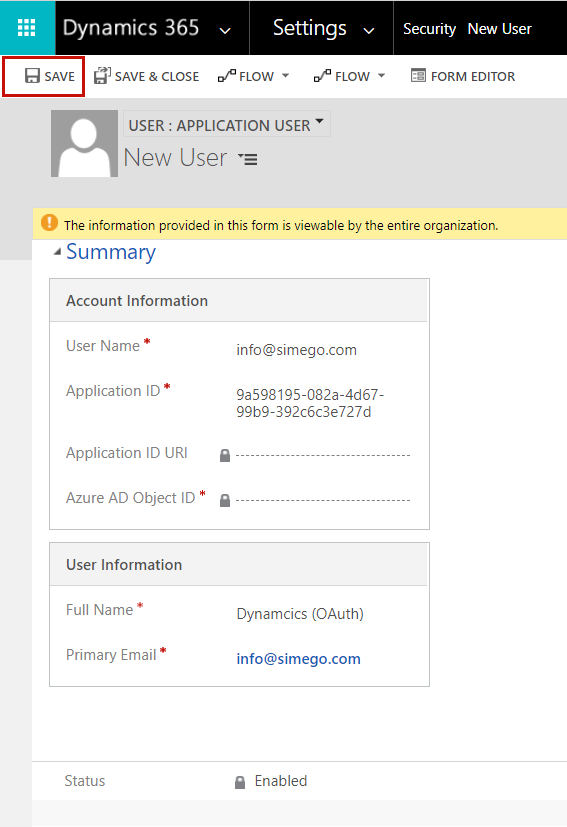Click the Full Name label
Viewport: 567px width, 827px height.
click(x=99, y=610)
